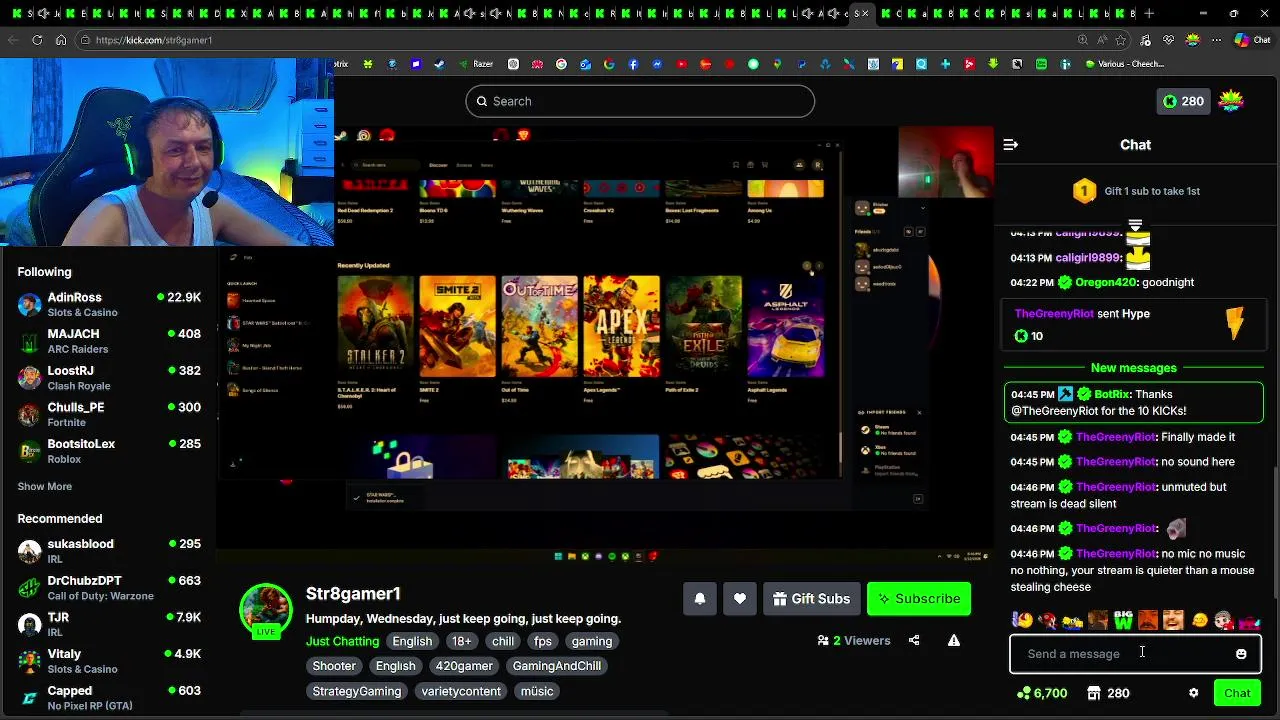
Task: Click the fps tag
Action: 543,641
